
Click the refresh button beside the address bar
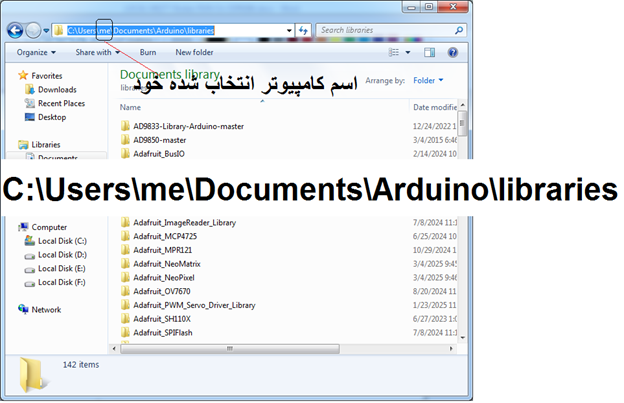coord(304,30)
